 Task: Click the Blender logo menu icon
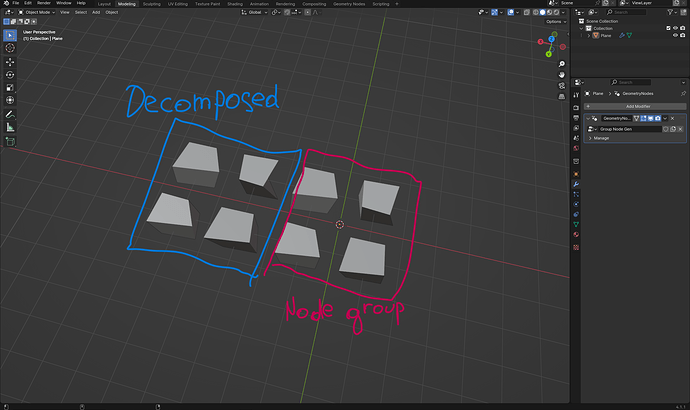pos(6,3)
